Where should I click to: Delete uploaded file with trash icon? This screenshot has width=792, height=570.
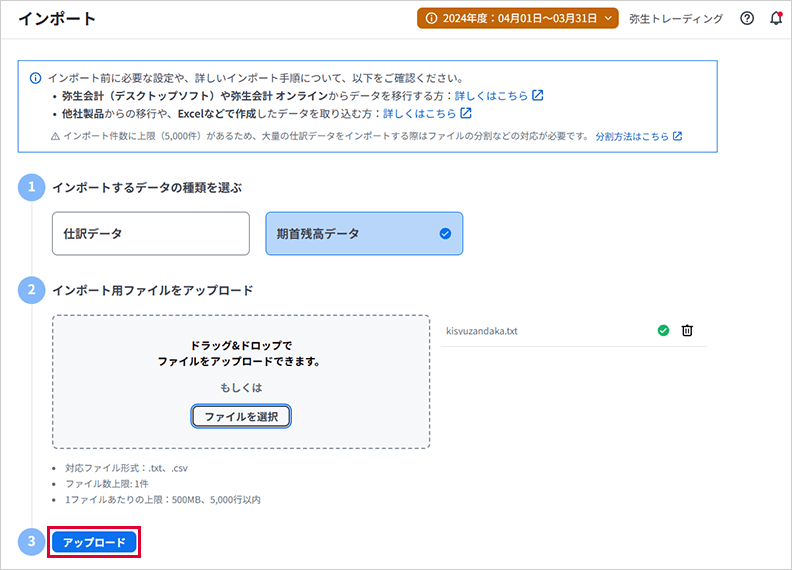pyautogui.click(x=687, y=331)
